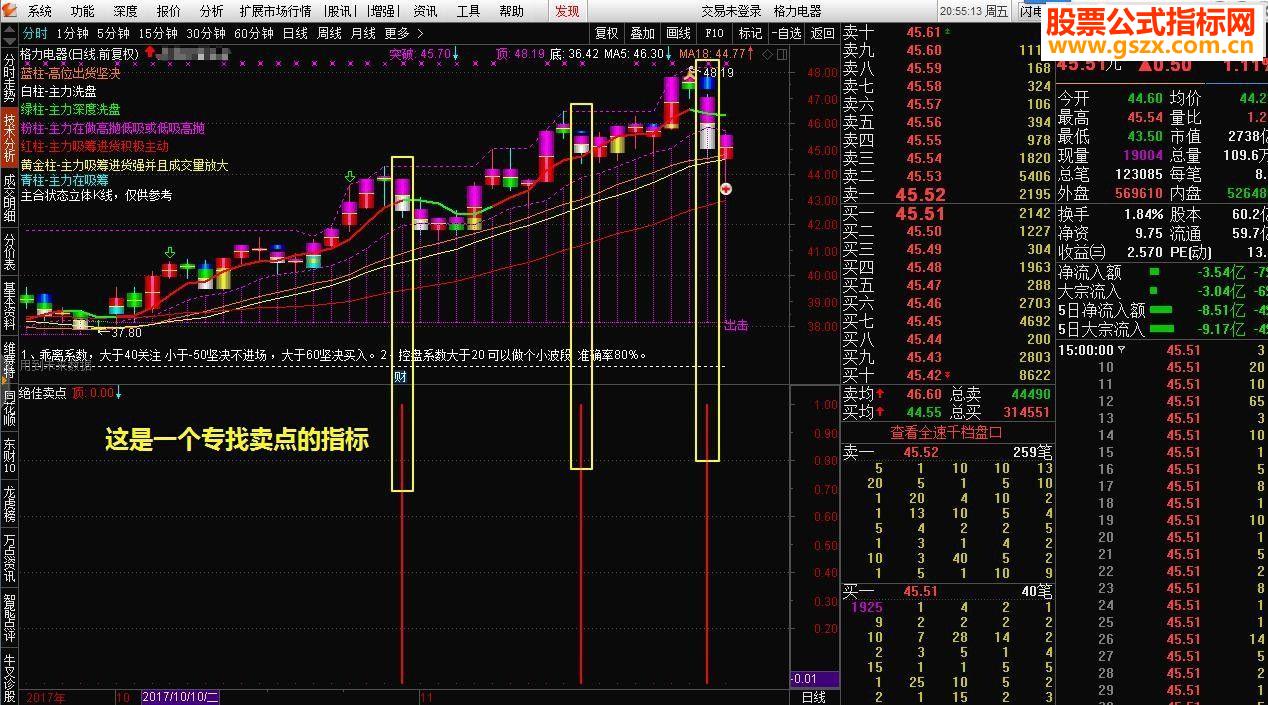Image resolution: width=1268 pixels, height=705 pixels.
Task: Open the 万点资讯 side tab
Action: point(9,558)
